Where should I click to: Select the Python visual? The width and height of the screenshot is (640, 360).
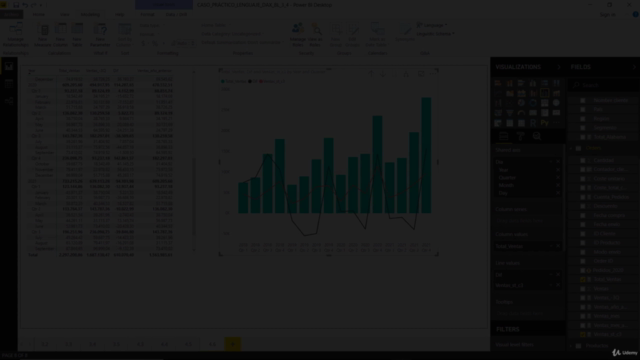coord(544,123)
